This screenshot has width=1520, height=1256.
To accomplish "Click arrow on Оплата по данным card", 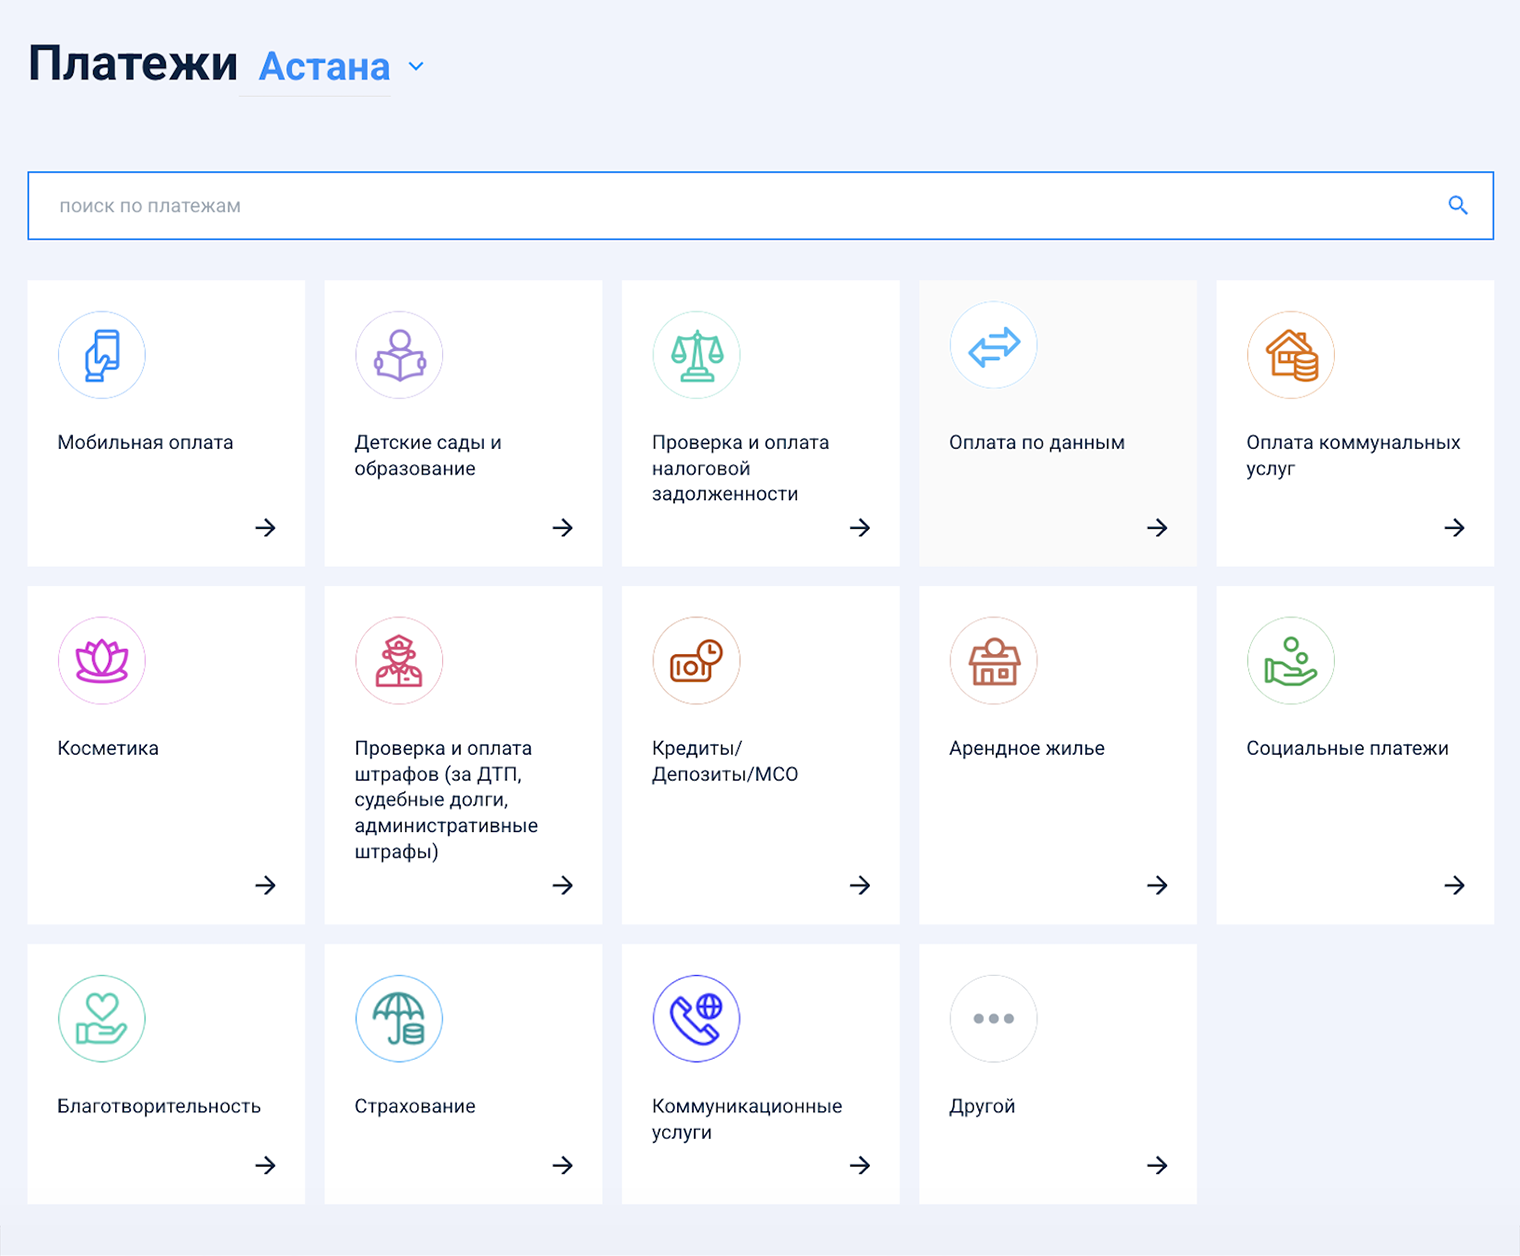I will point(1157,527).
